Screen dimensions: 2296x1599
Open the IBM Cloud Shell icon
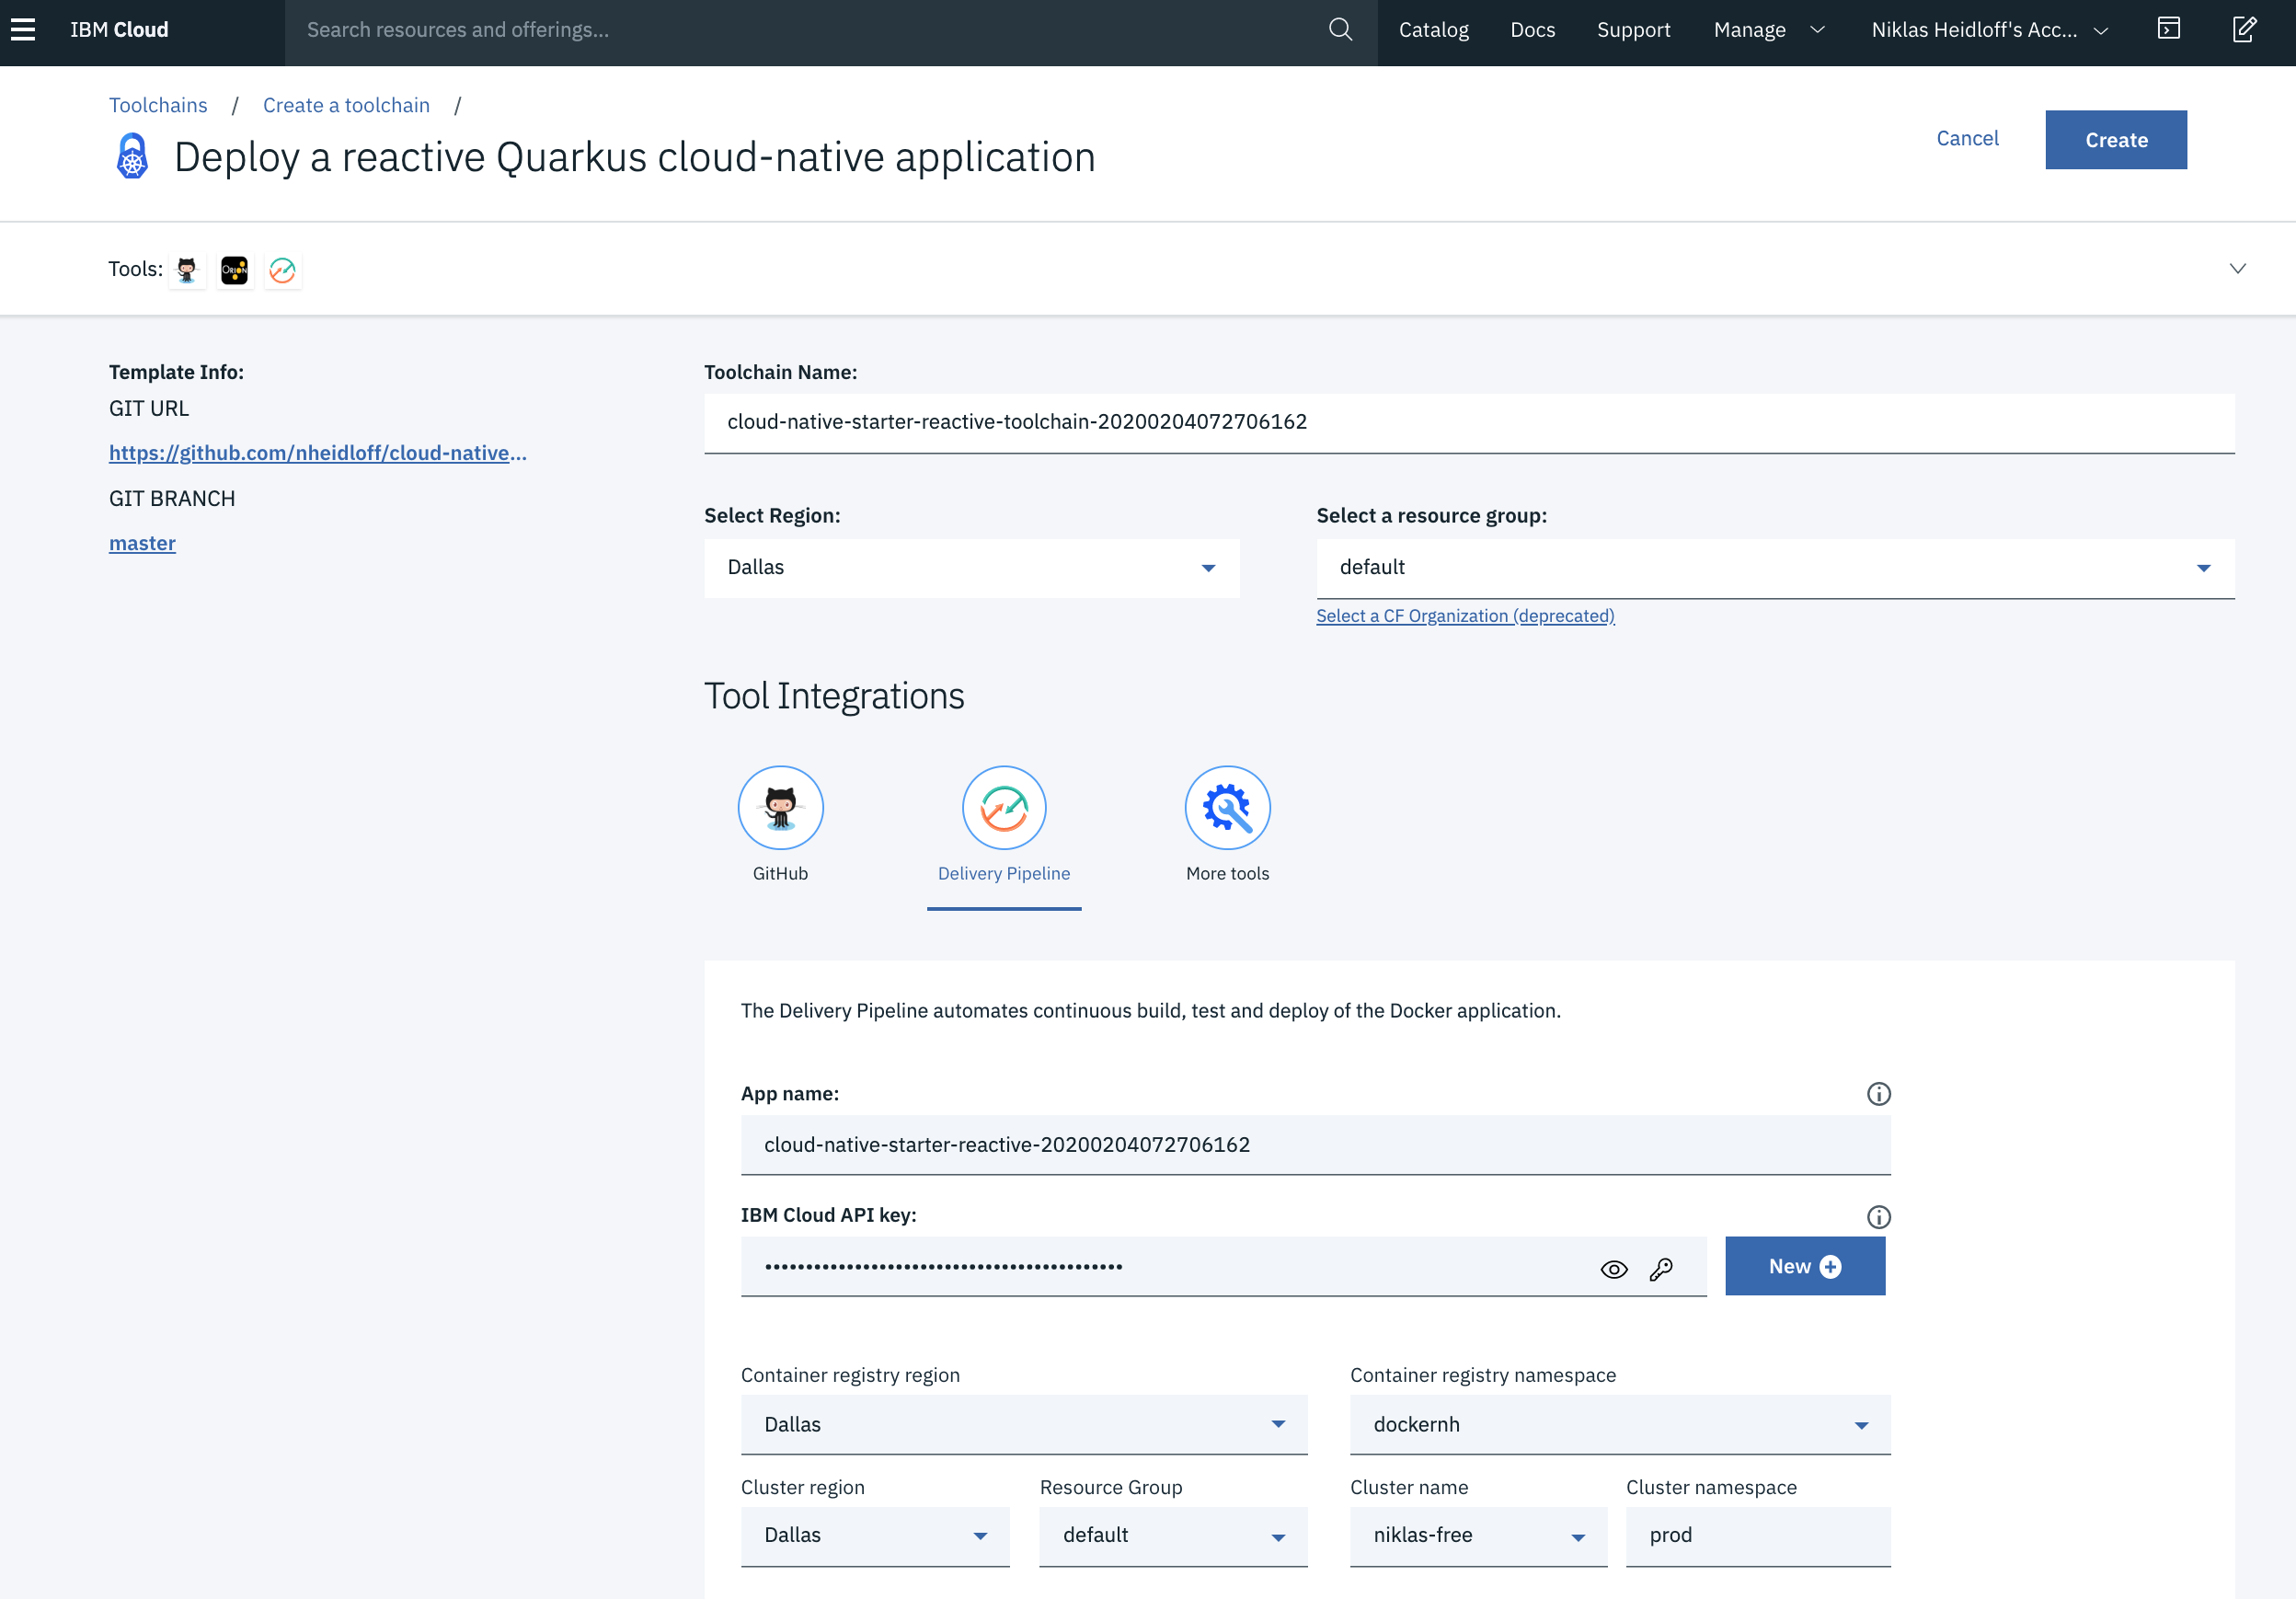(x=2168, y=29)
